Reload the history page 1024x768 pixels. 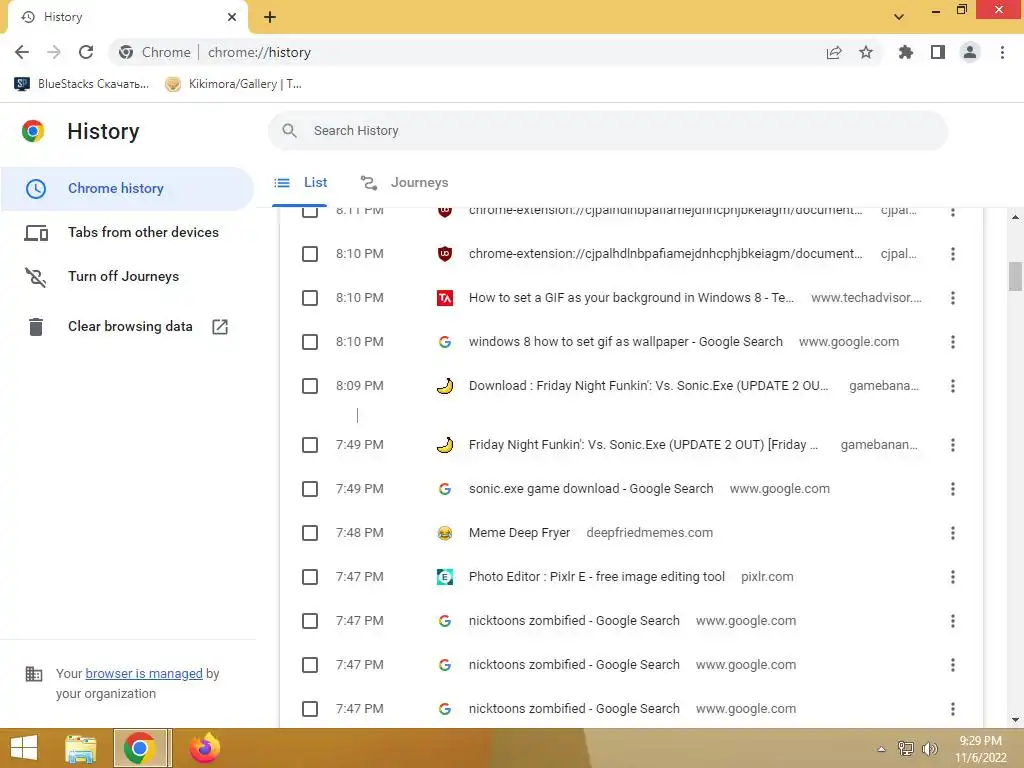point(86,52)
